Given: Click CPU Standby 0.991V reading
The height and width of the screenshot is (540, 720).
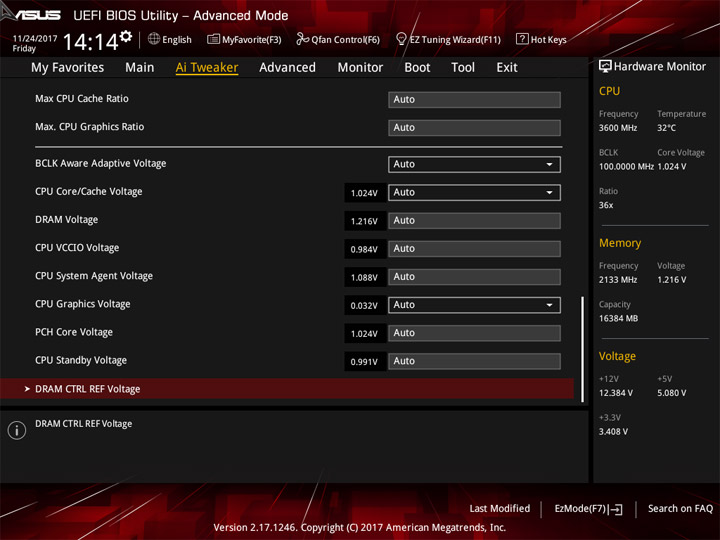Looking at the screenshot, I should pos(365,361).
